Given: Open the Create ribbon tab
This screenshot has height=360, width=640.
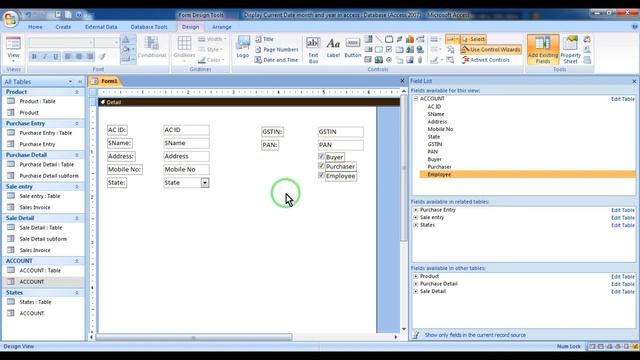Looking at the screenshot, I should click(x=63, y=27).
